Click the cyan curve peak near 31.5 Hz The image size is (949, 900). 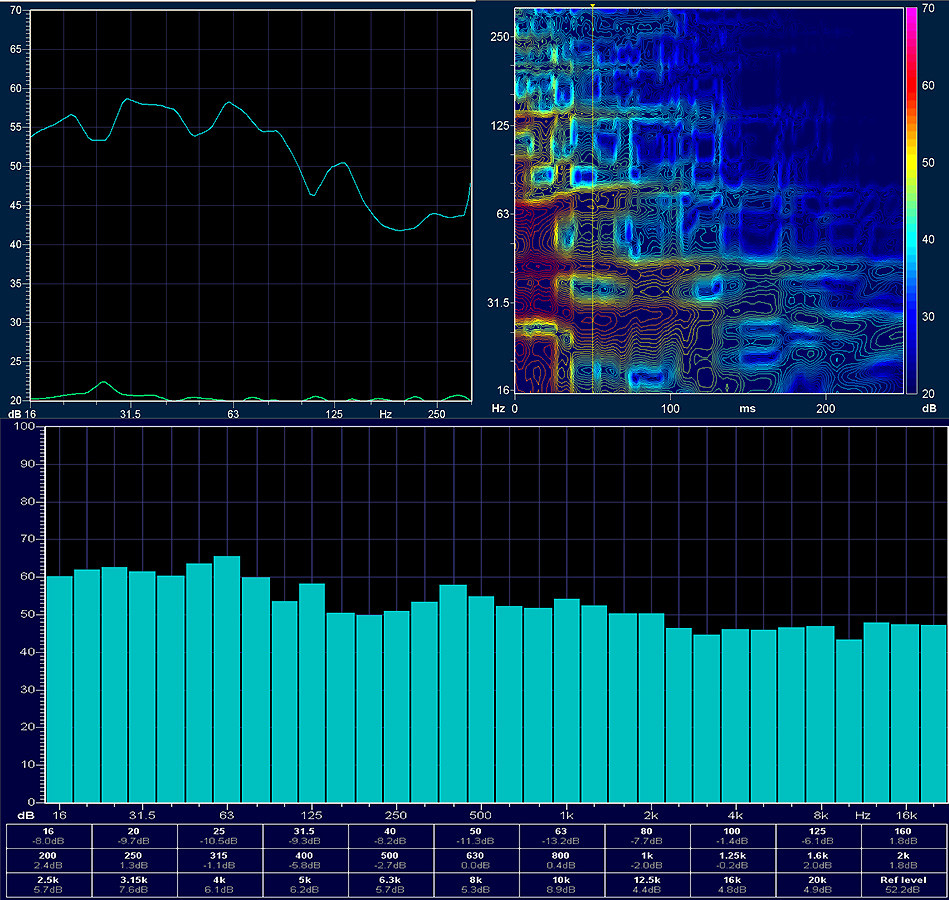click(127, 99)
